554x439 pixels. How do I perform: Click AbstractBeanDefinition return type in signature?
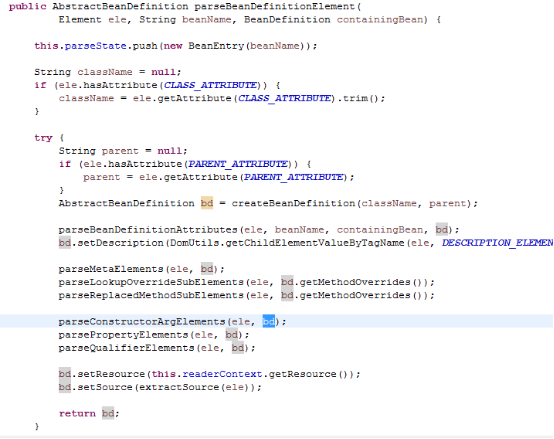point(120,7)
